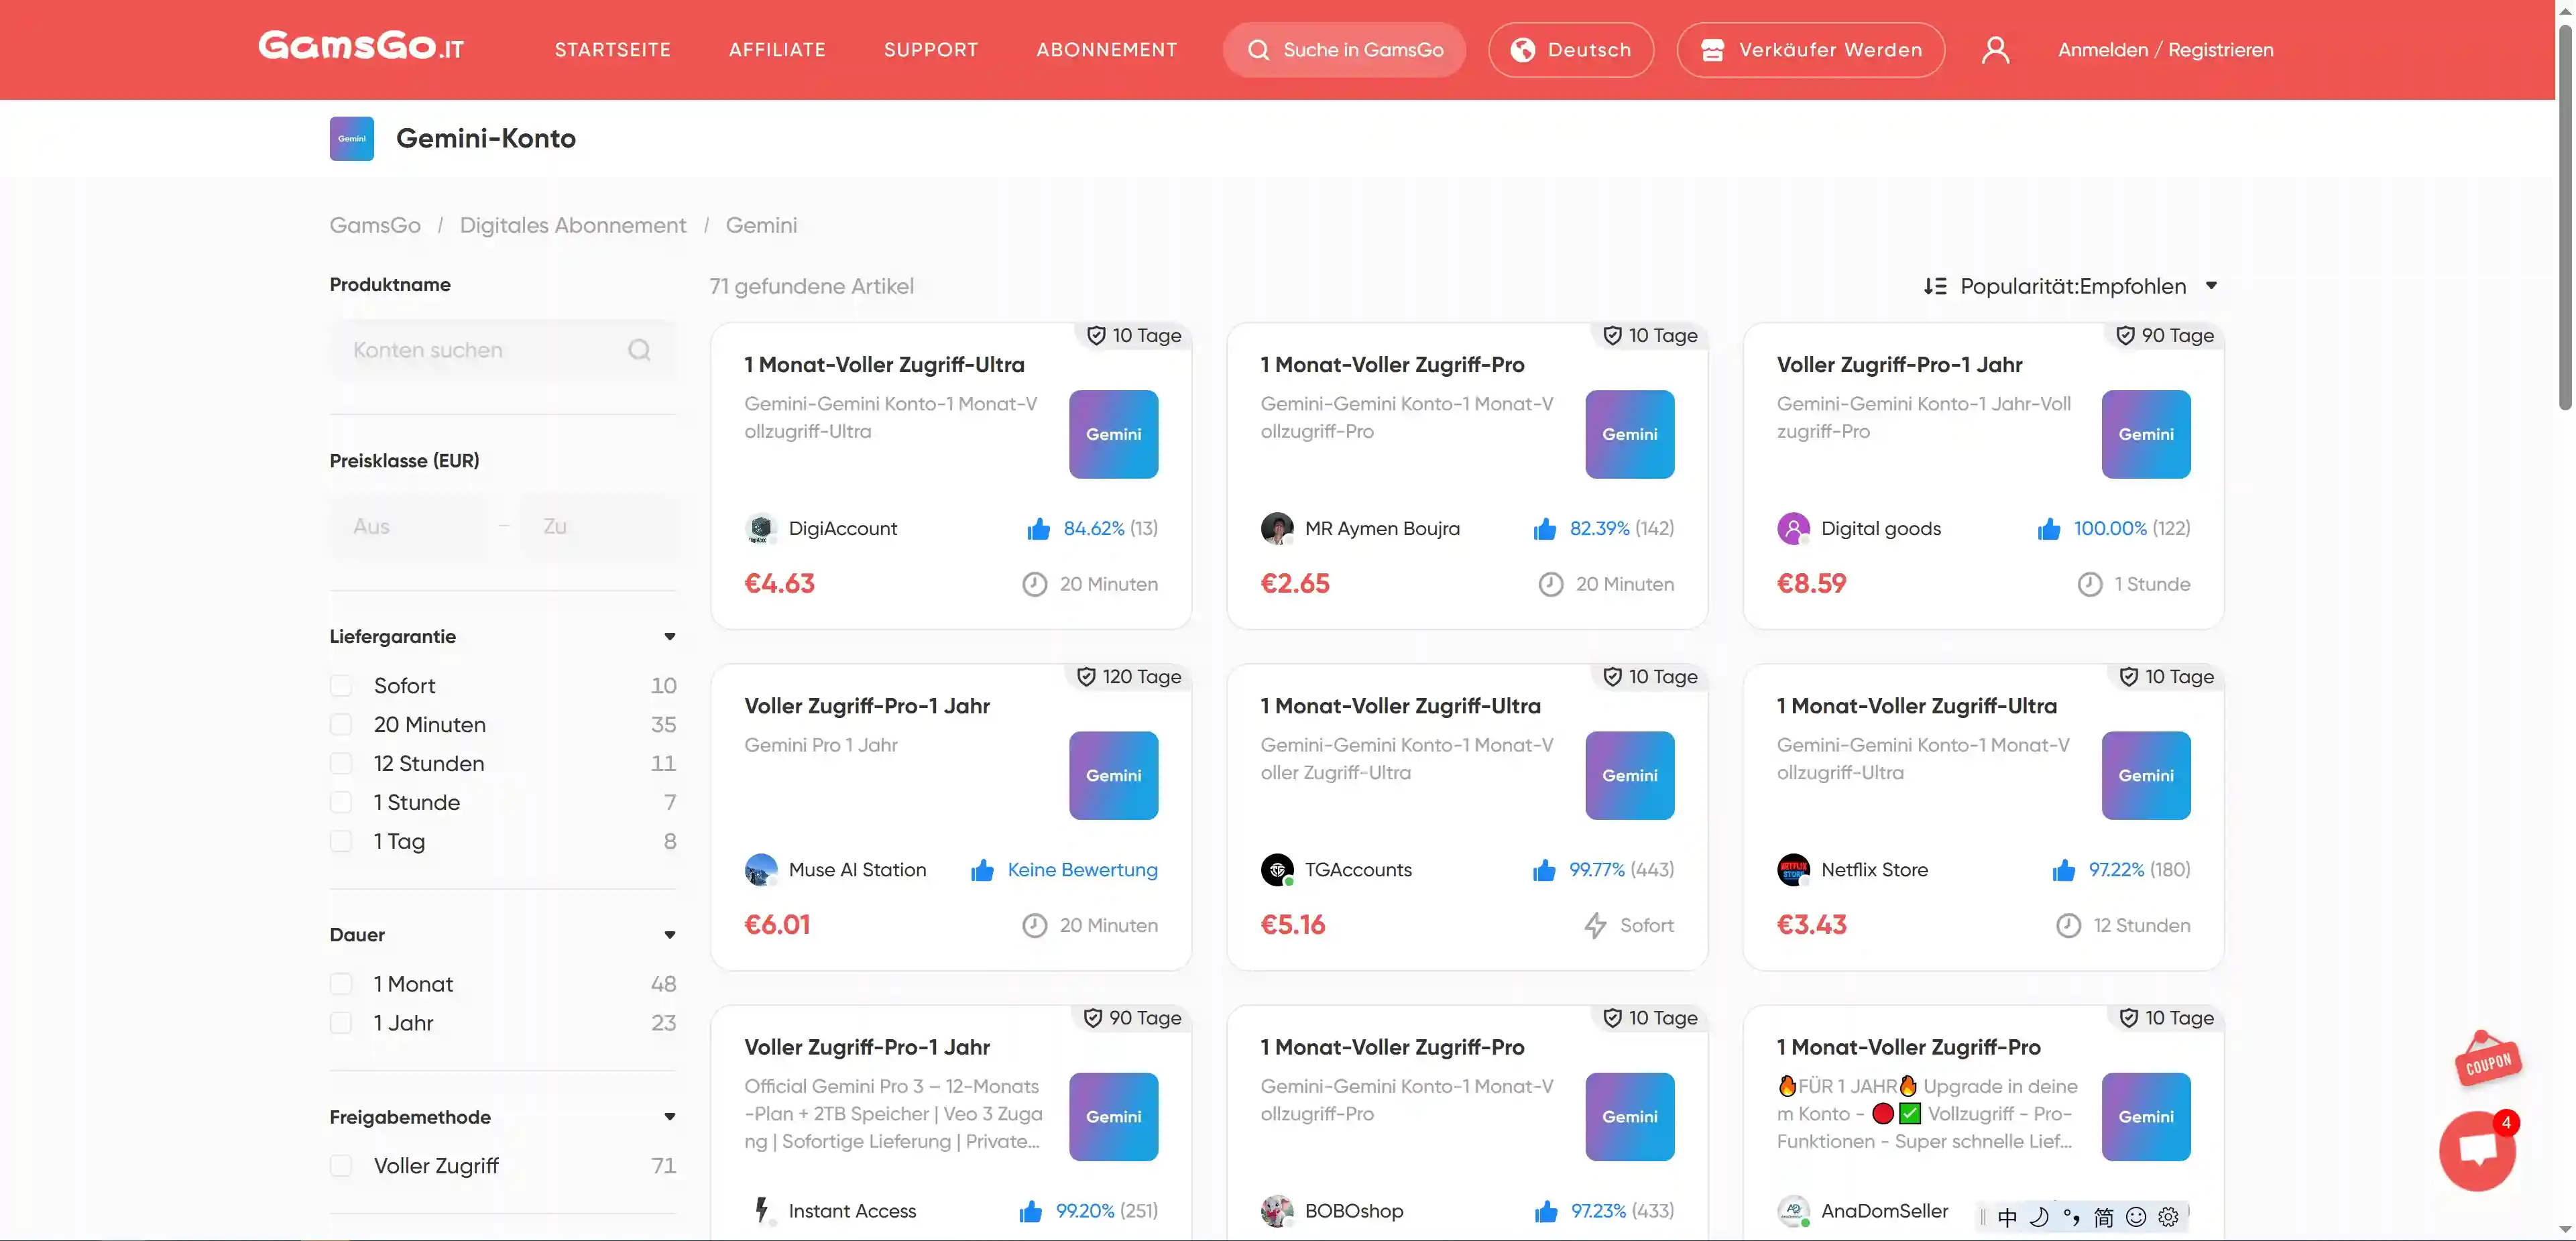Check the 1 Monat duration filter
Image resolution: width=2576 pixels, height=1241 pixels.
point(341,983)
